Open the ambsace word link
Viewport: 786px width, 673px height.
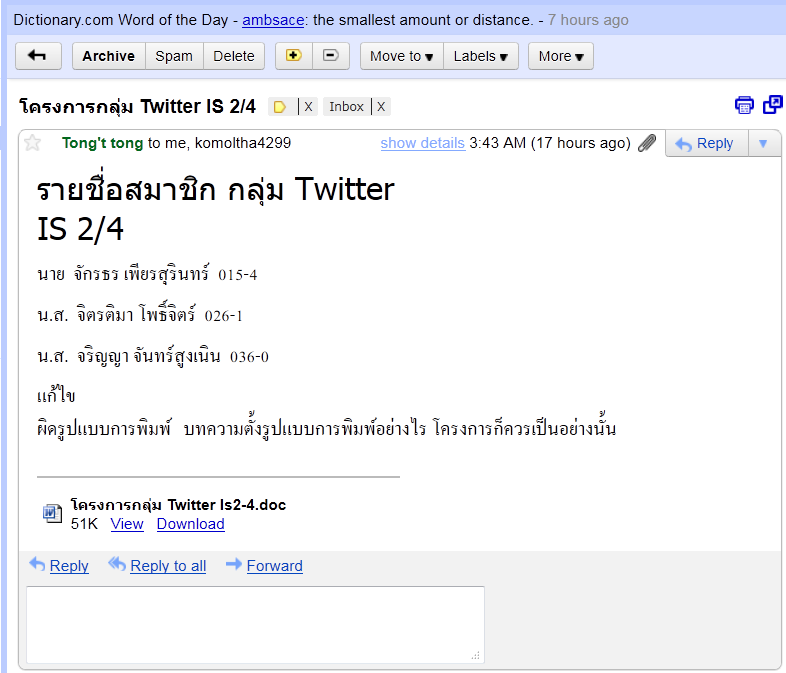point(273,20)
